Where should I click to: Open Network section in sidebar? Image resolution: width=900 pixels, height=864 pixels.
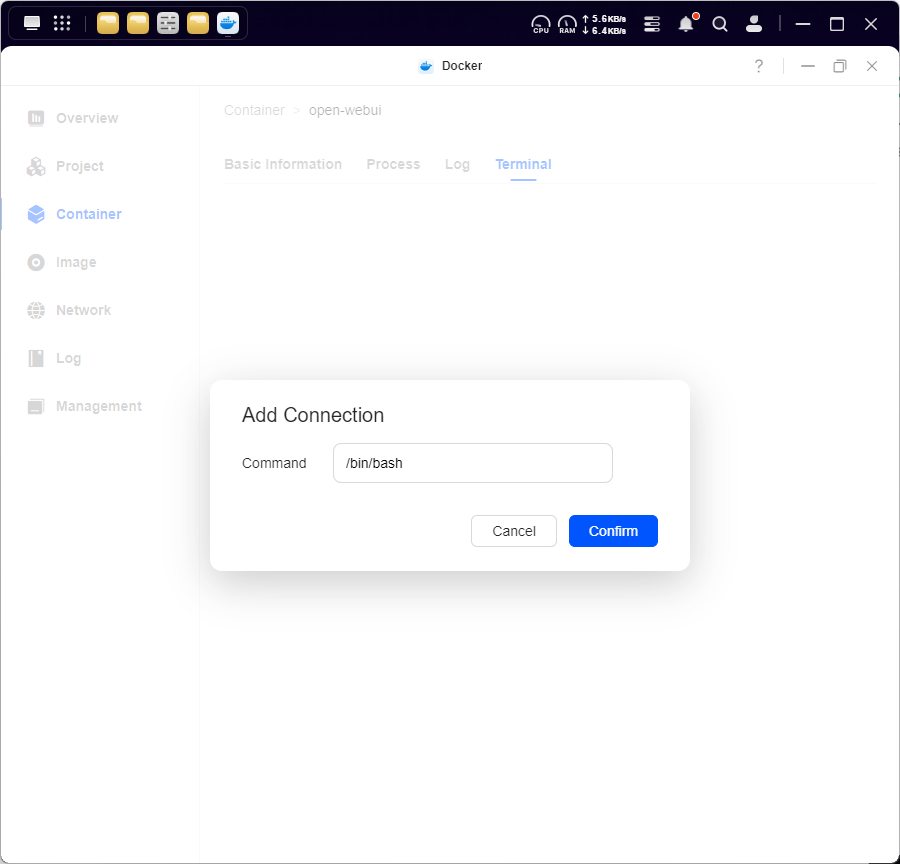(x=83, y=310)
